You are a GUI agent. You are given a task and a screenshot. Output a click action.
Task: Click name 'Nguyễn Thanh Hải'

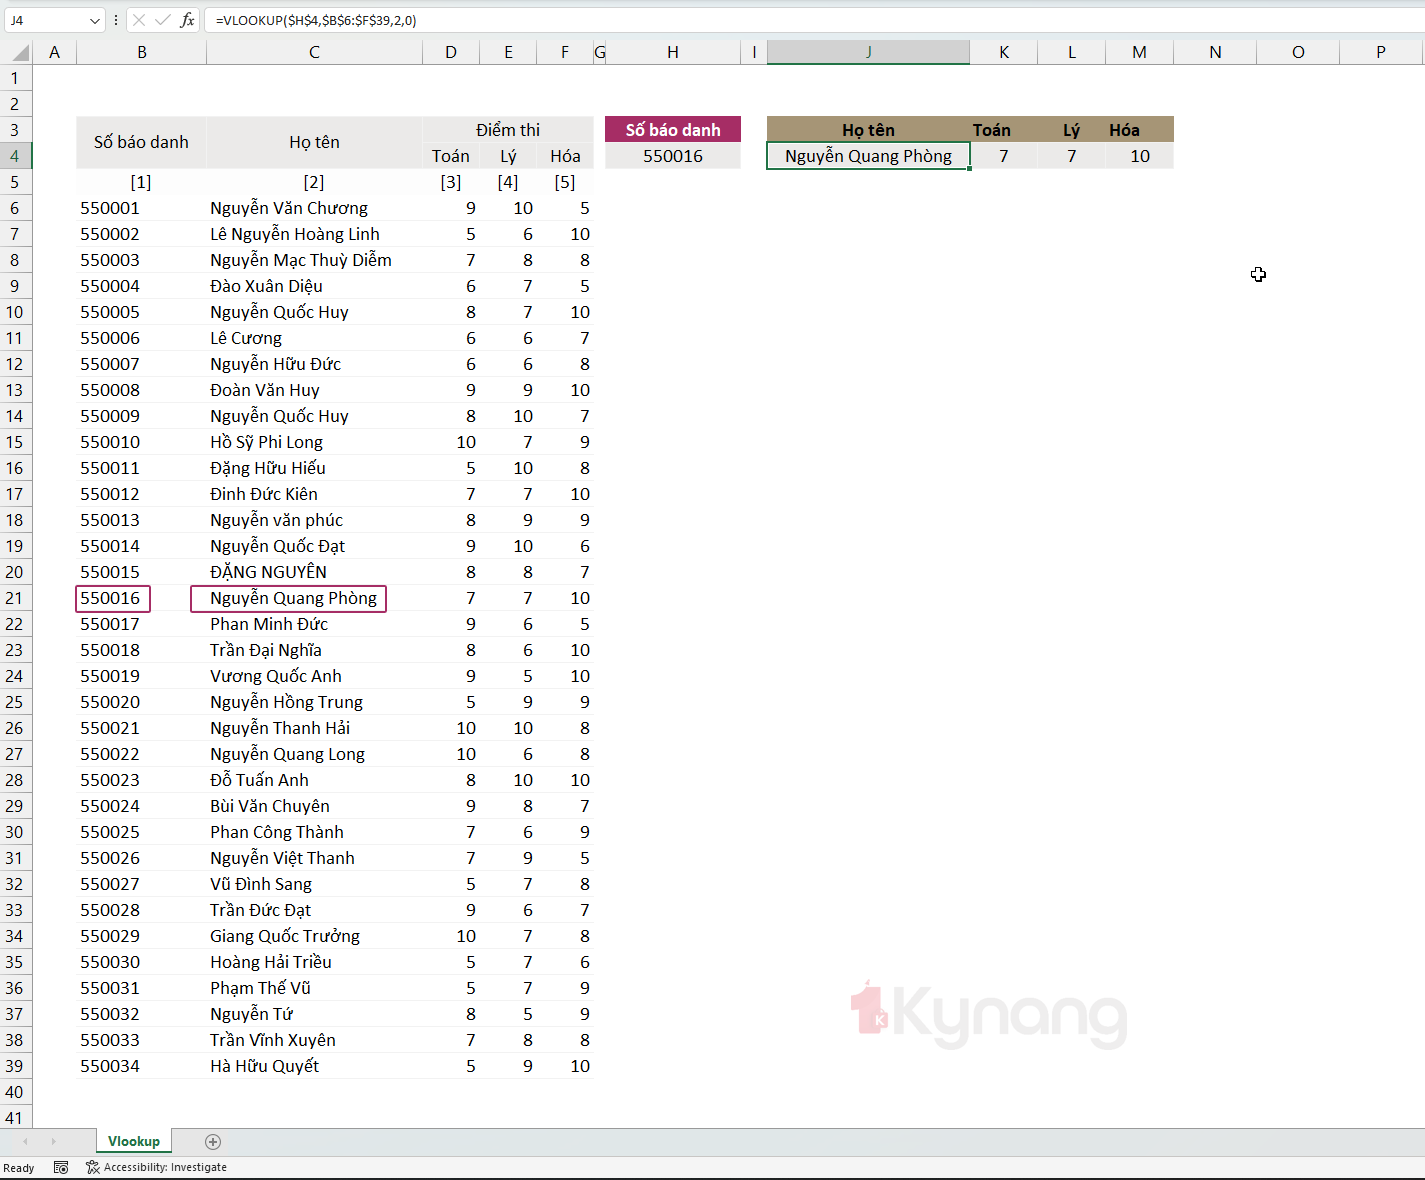pos(280,728)
